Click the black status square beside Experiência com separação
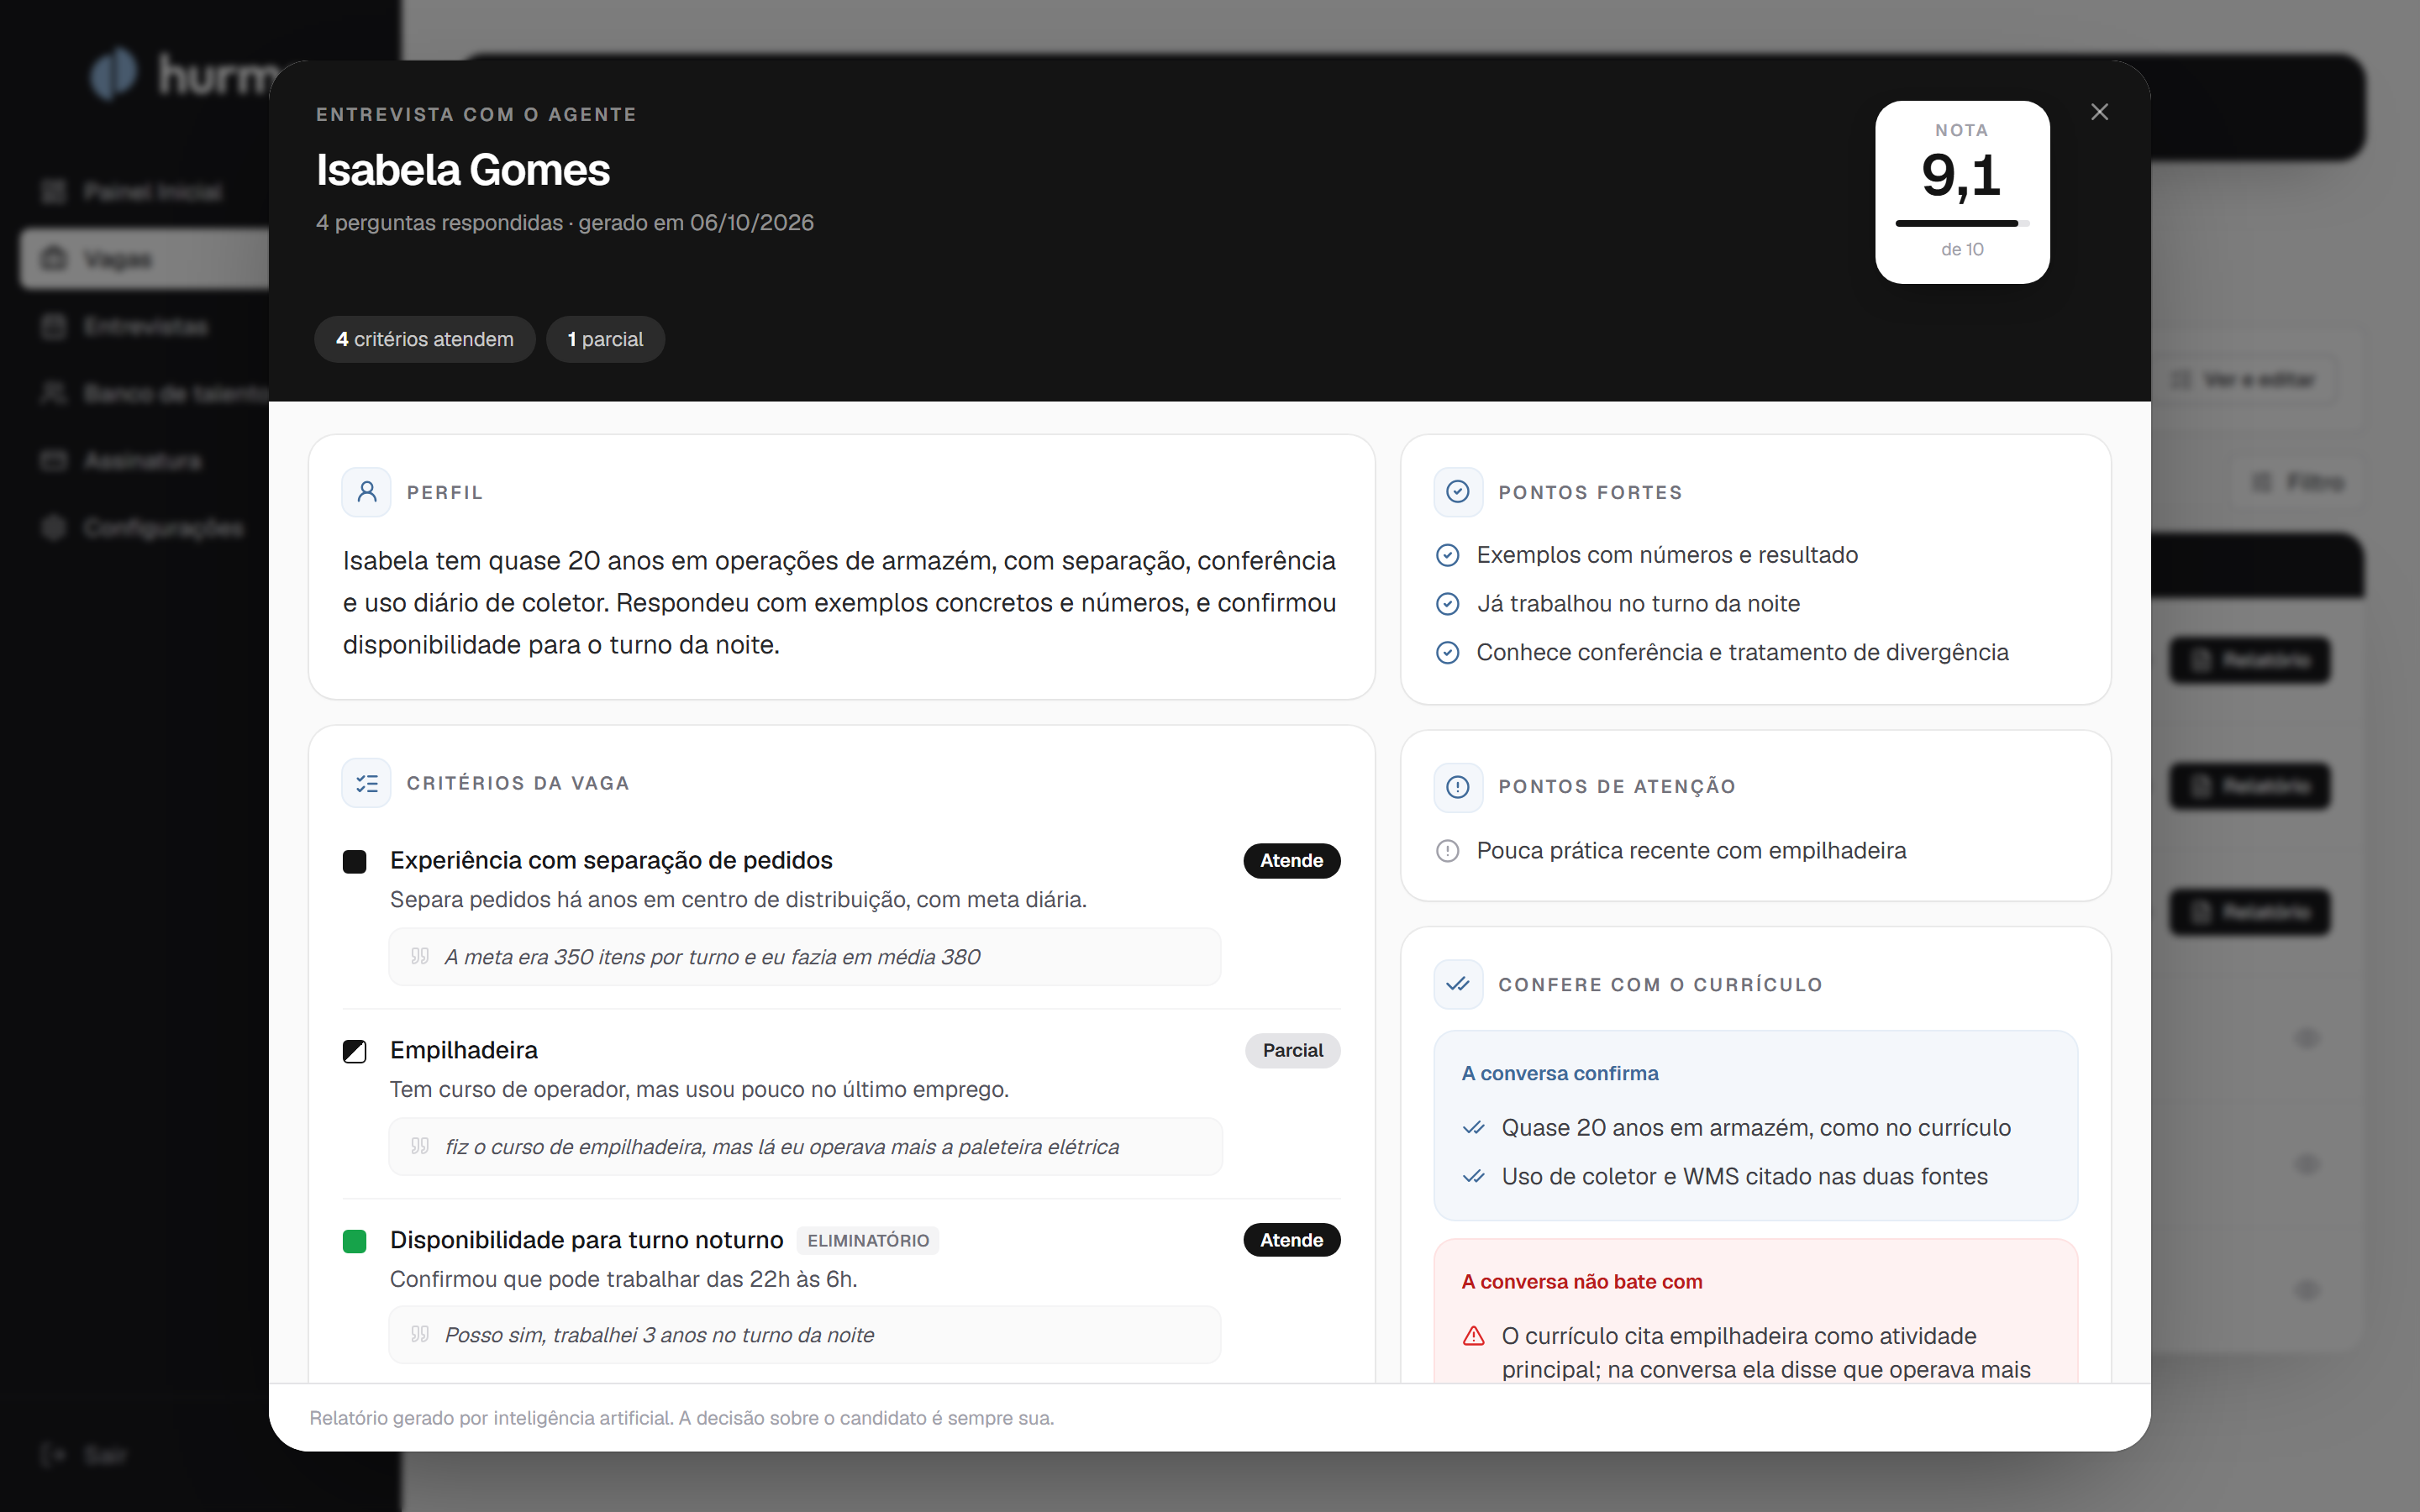2420x1512 pixels. tap(354, 861)
